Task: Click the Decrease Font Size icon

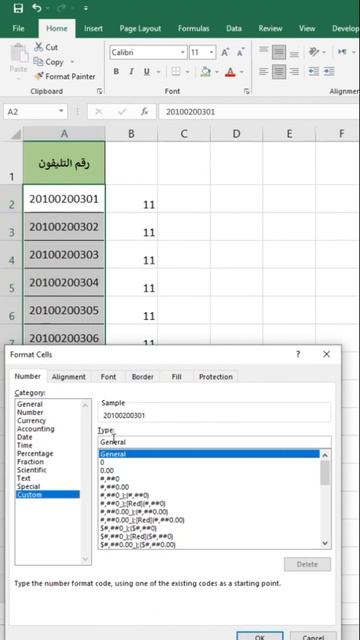Action: 240,52
